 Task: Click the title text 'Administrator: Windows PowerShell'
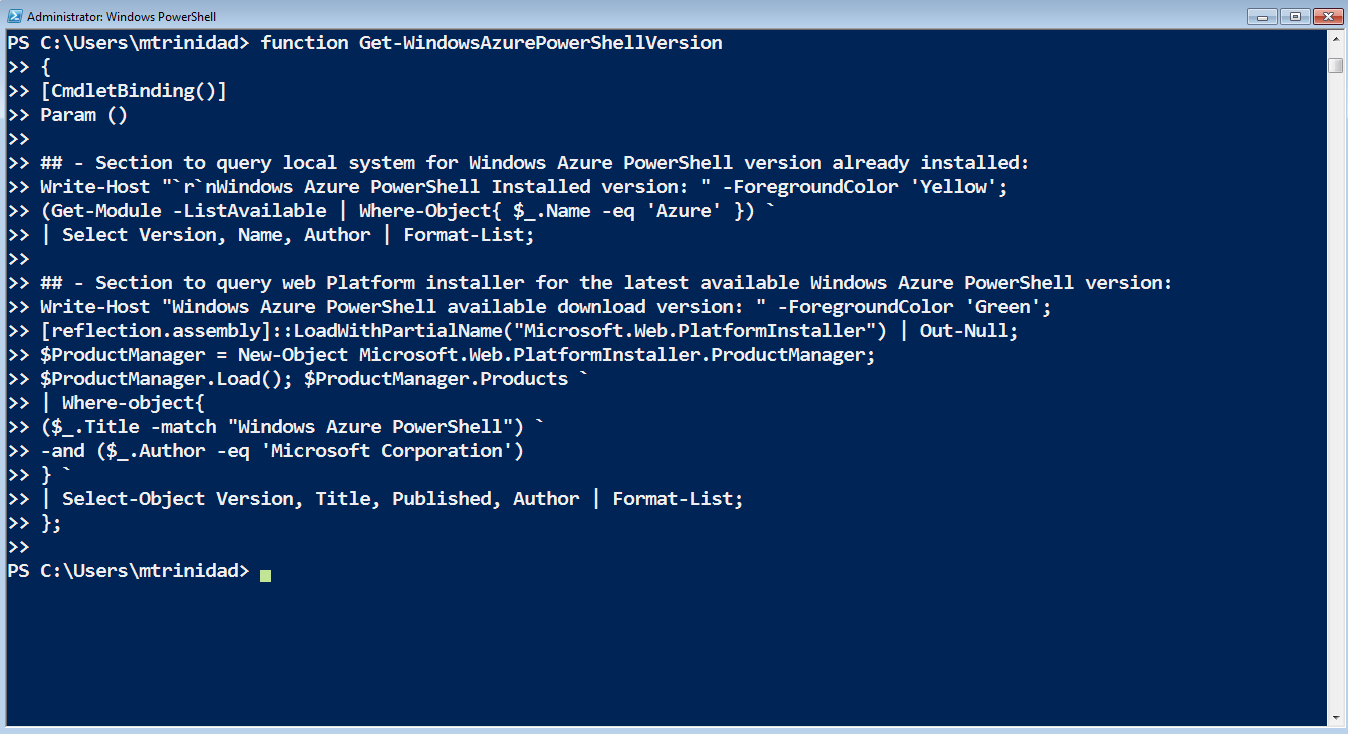121,17
